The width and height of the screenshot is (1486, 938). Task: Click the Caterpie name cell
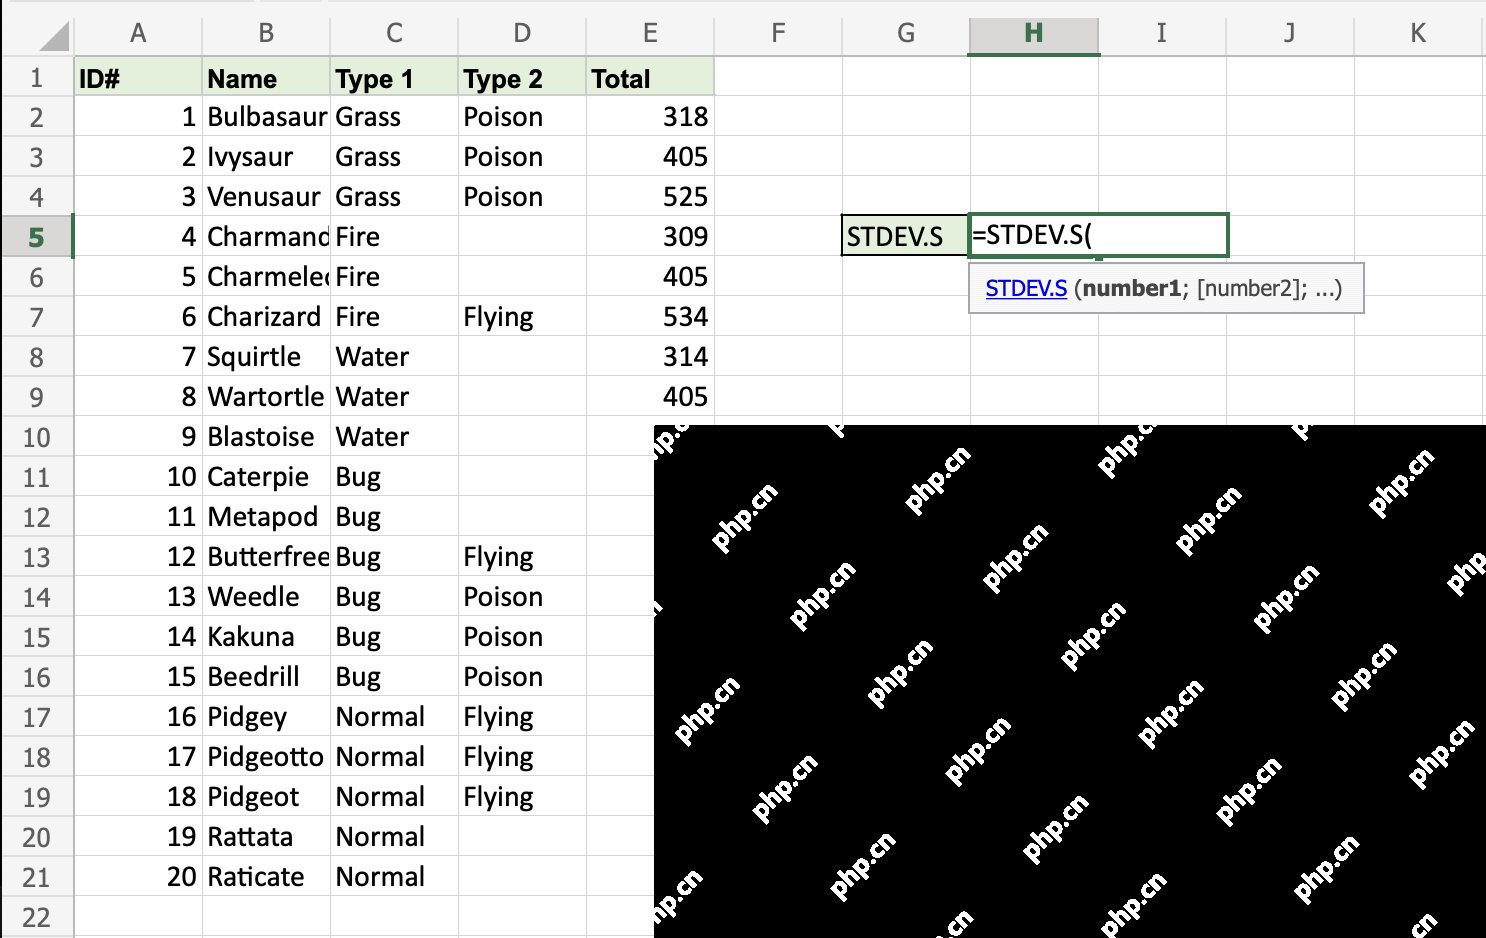[x=266, y=477]
